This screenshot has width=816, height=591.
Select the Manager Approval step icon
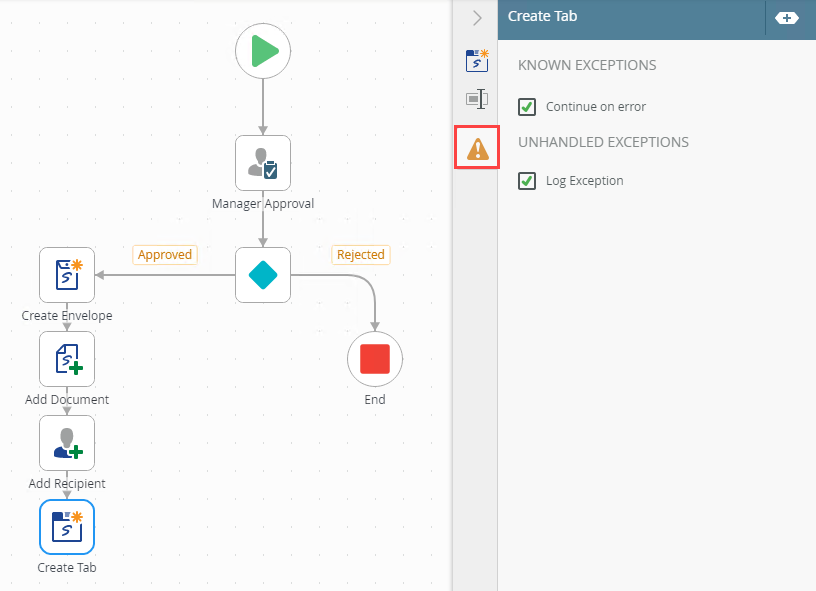click(x=263, y=163)
